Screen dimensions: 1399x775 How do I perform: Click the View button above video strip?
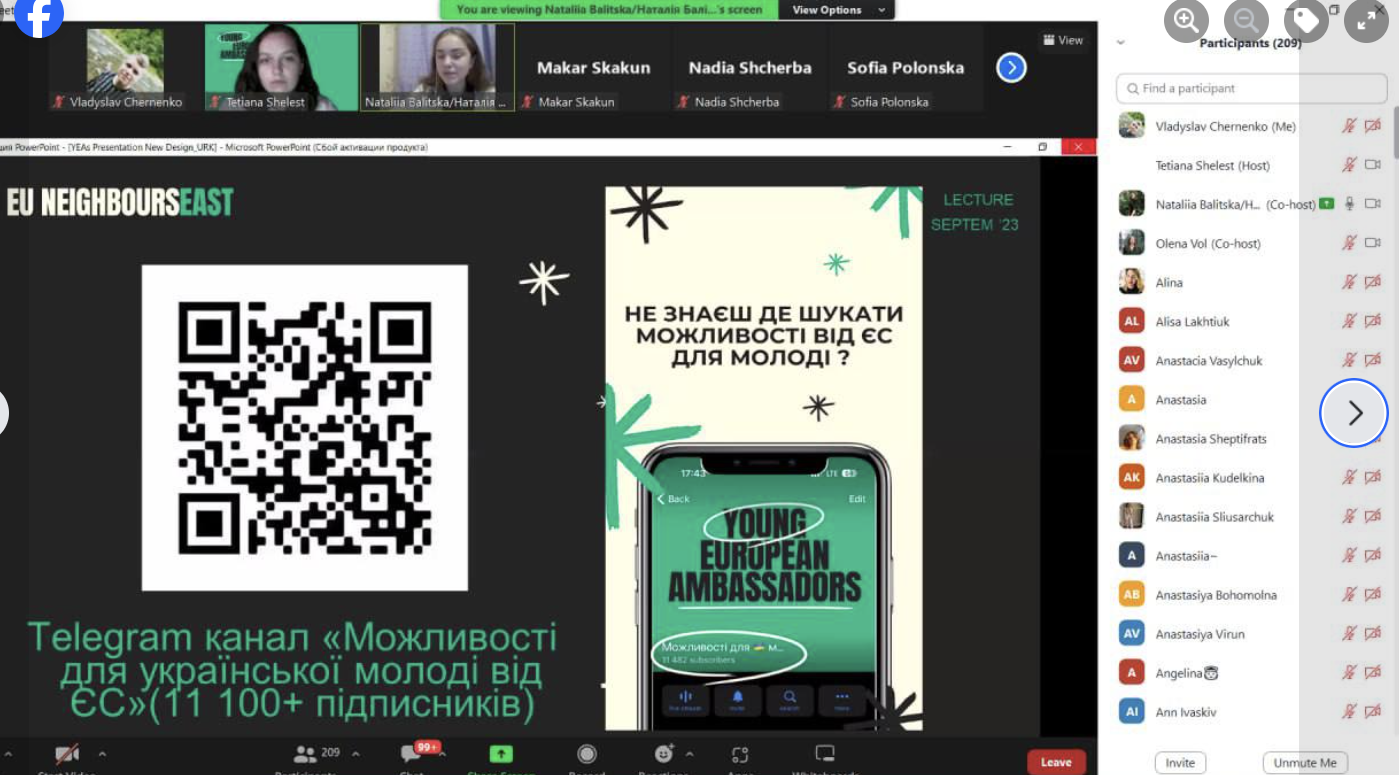pyautogui.click(x=1063, y=40)
